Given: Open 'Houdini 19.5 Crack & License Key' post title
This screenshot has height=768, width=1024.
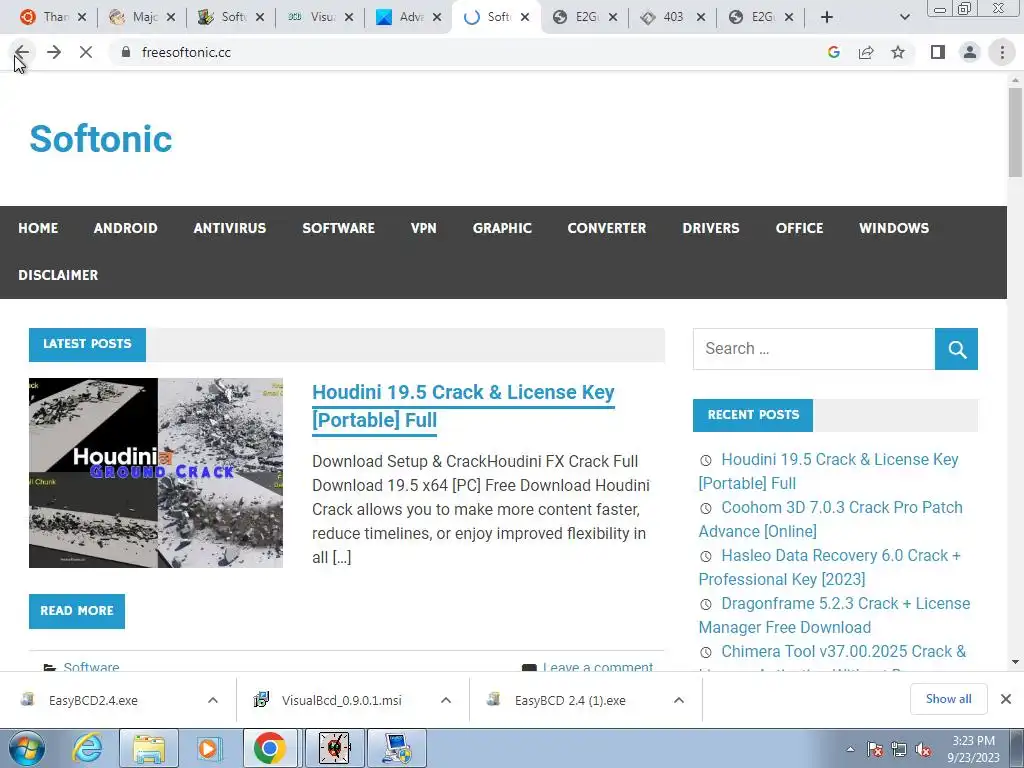Looking at the screenshot, I should click(x=463, y=406).
